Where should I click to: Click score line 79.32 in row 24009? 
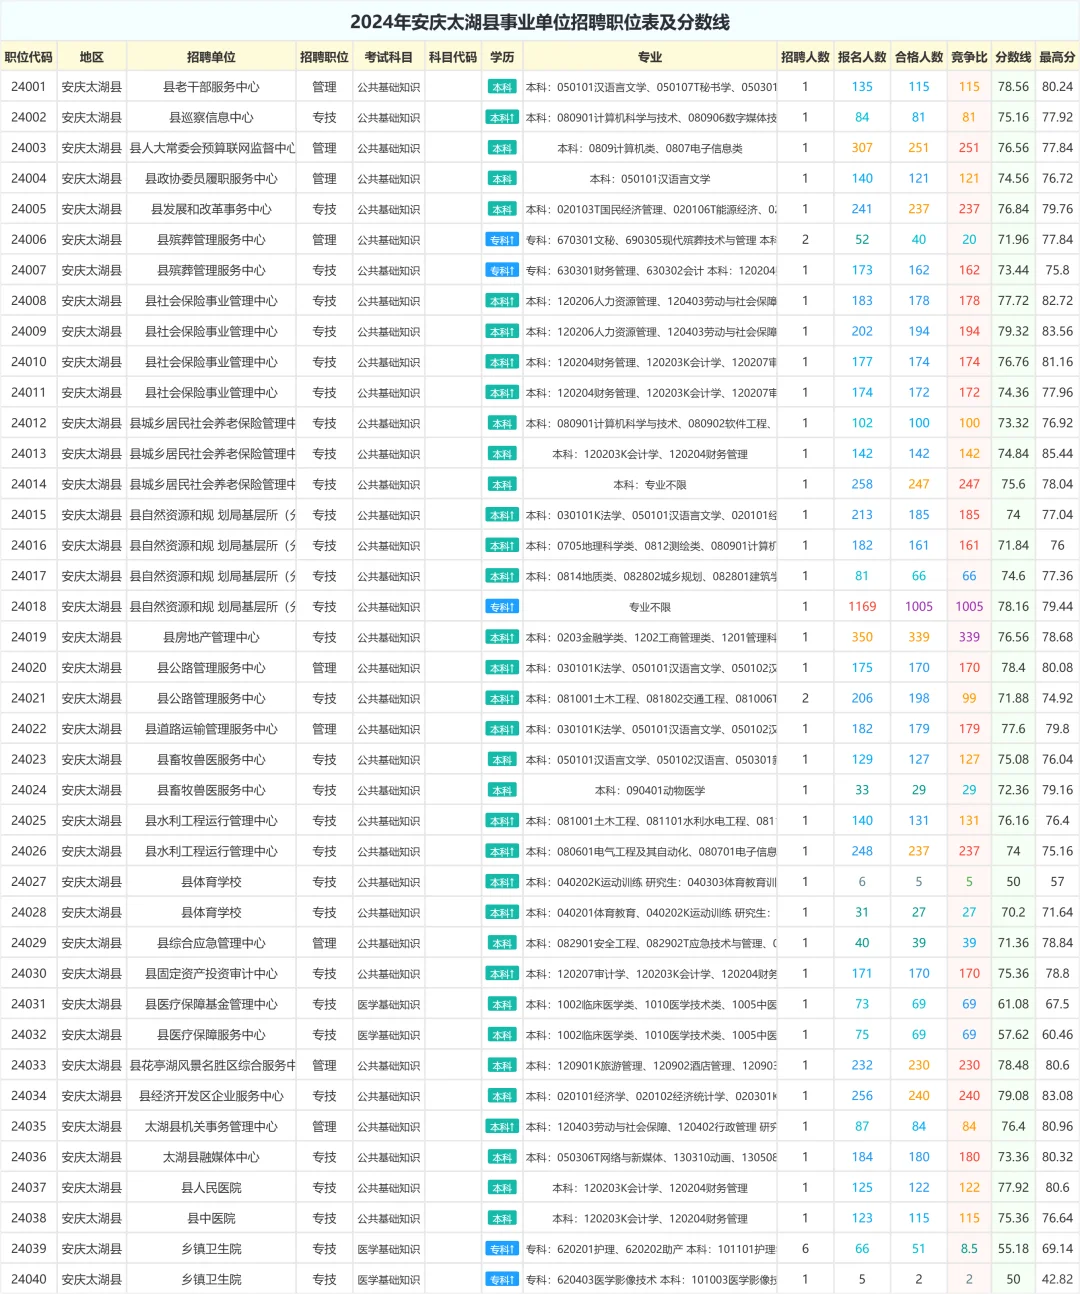1013,331
